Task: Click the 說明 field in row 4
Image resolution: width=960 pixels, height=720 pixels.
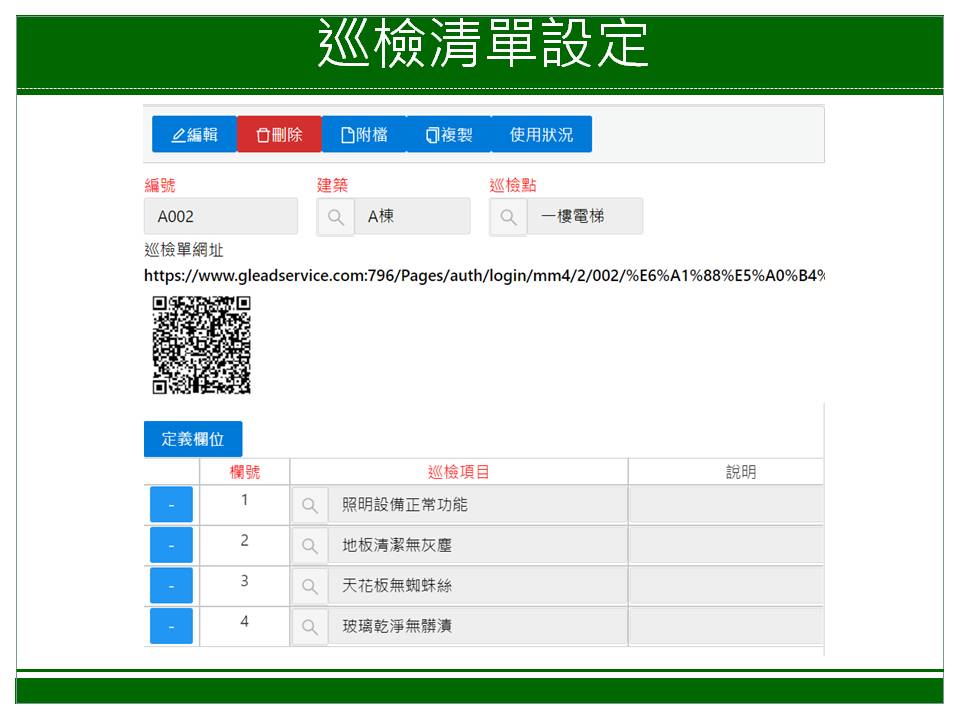Action: (726, 626)
